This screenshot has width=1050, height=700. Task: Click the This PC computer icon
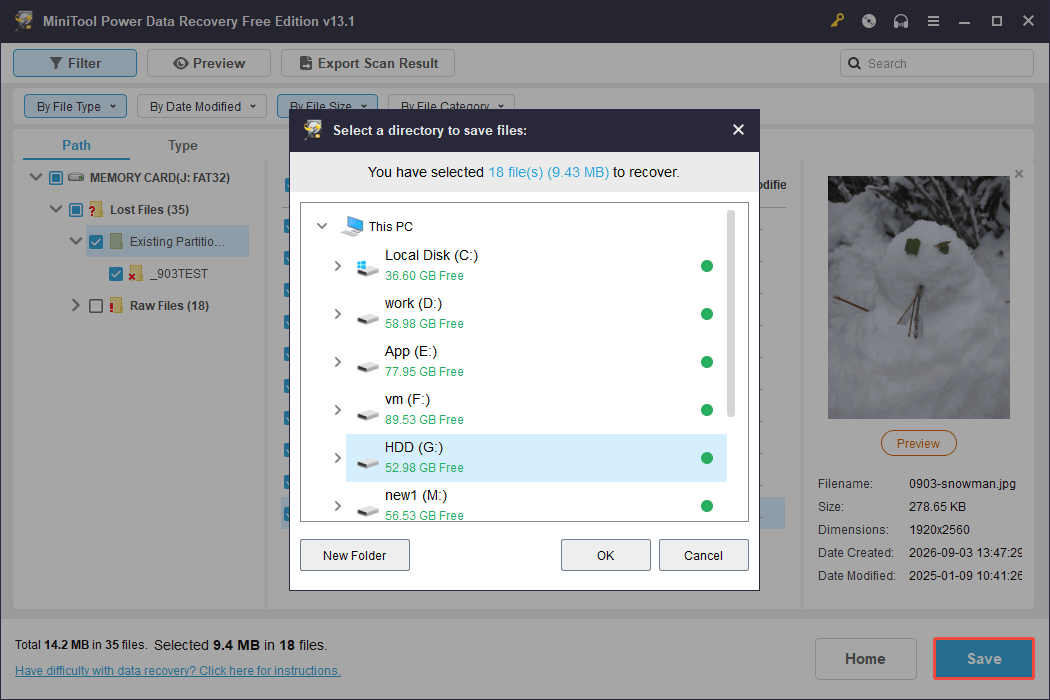click(352, 226)
